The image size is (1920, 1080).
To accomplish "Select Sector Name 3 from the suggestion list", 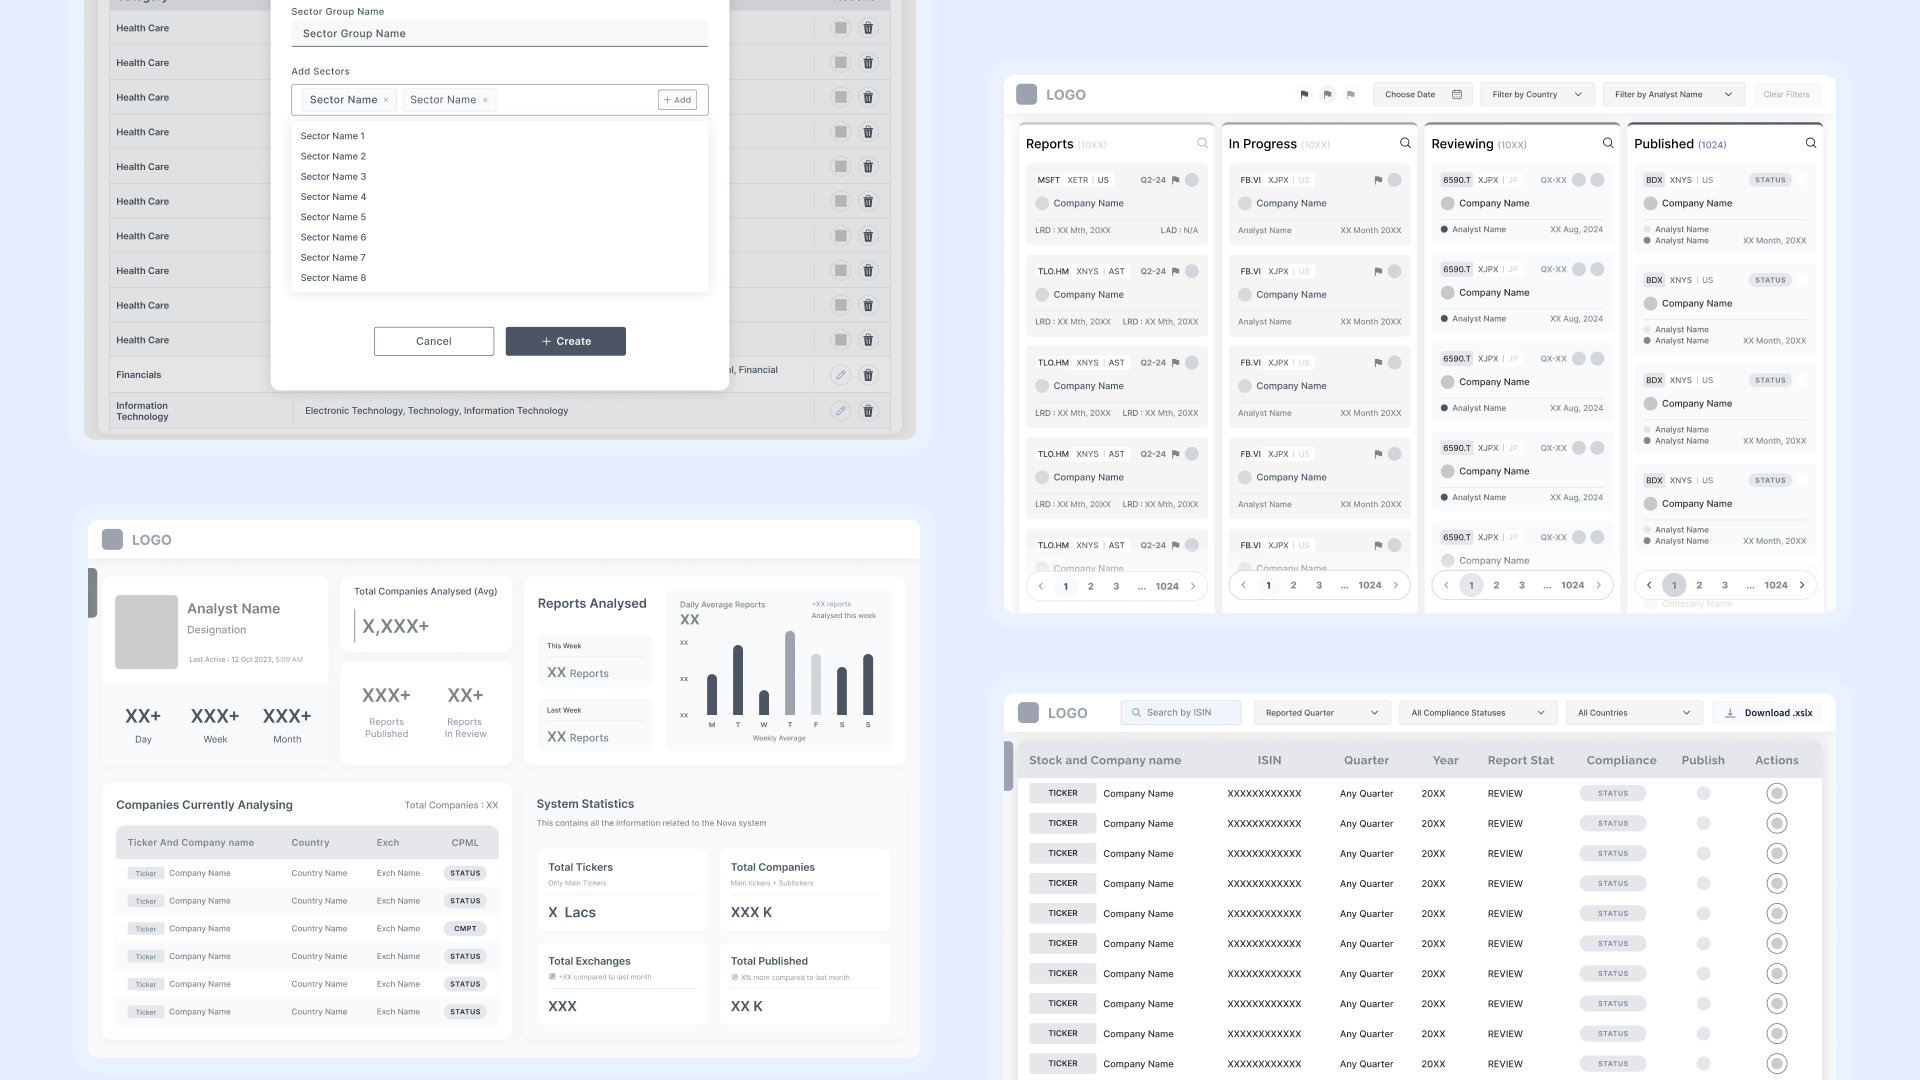I will [333, 176].
